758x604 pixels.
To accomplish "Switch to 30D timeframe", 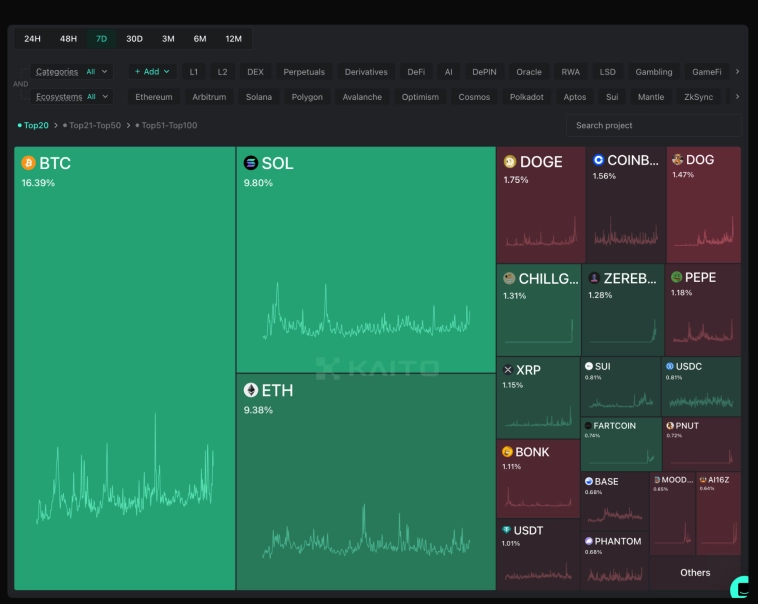I will pos(134,39).
